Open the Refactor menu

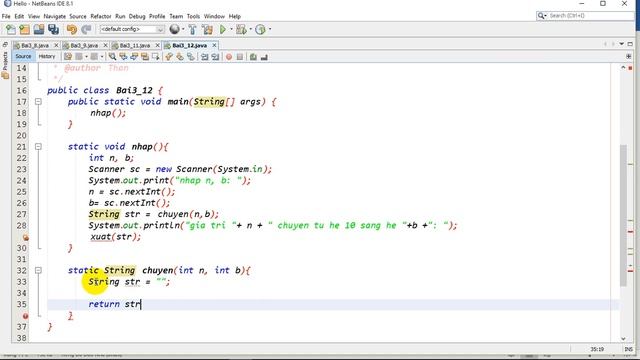[x=101, y=16]
